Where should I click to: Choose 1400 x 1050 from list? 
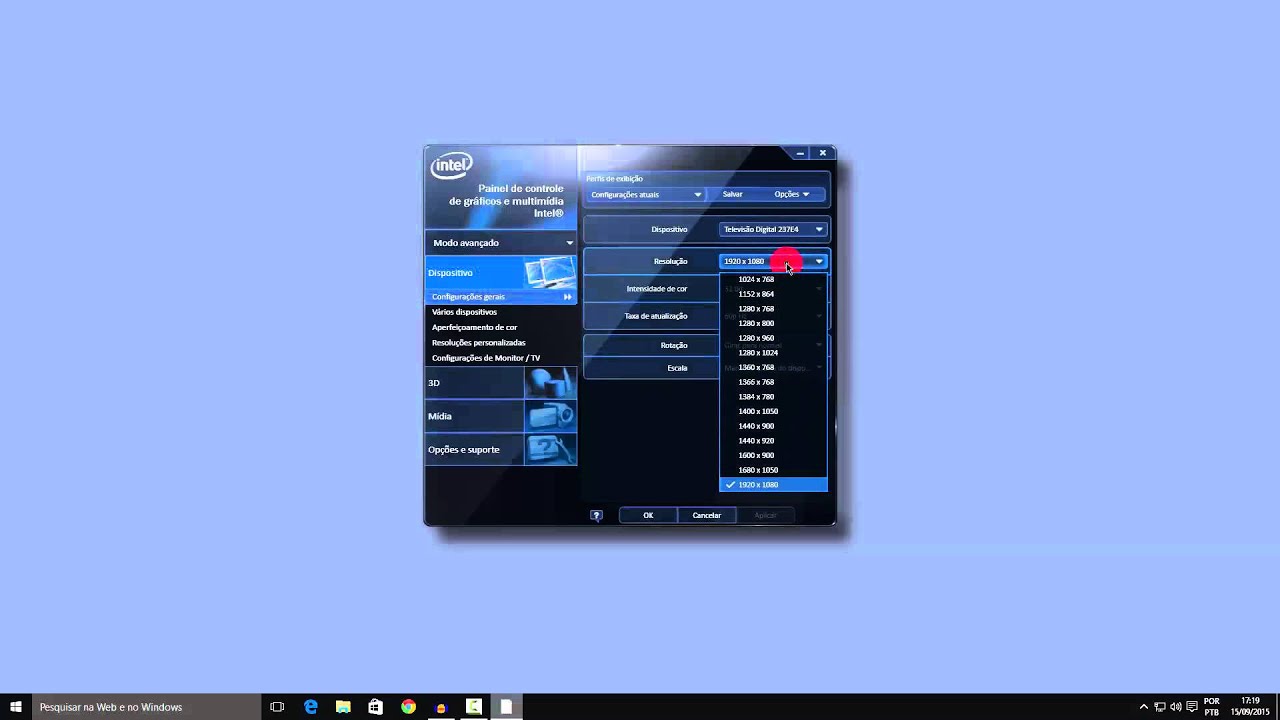[773, 411]
